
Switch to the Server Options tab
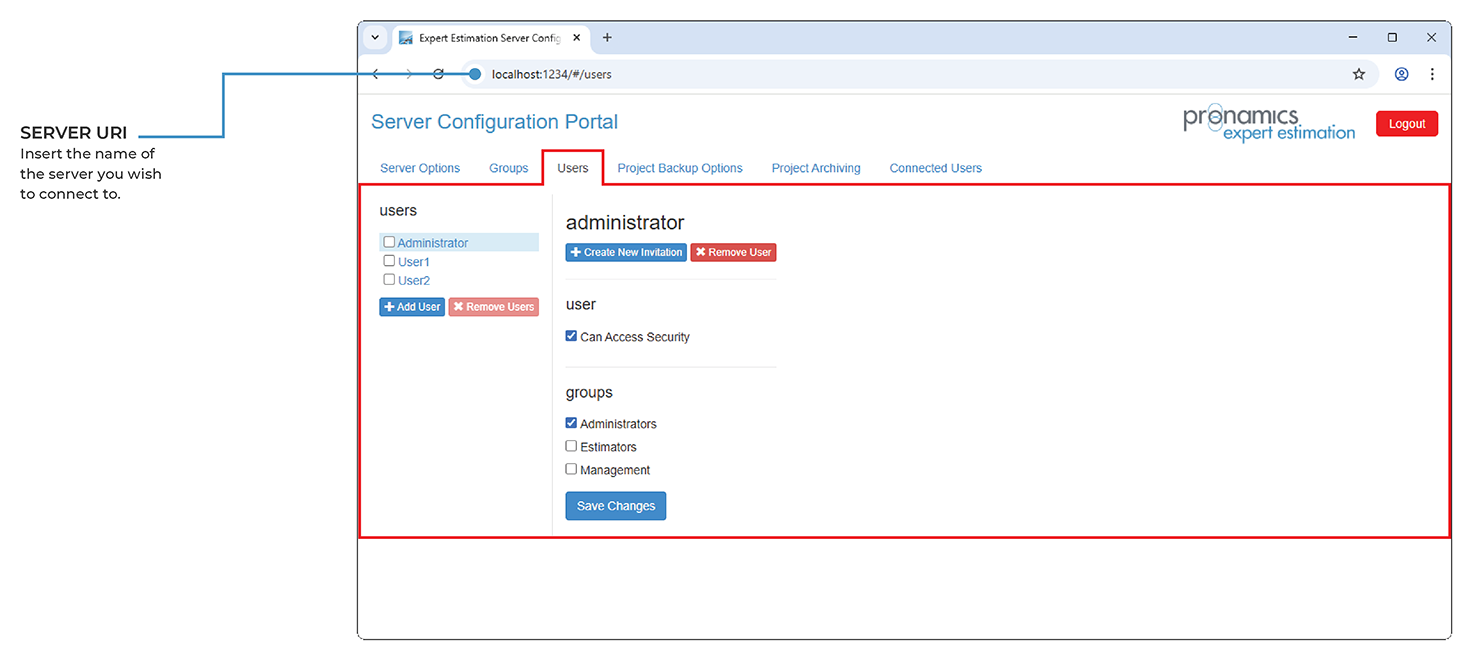(420, 168)
